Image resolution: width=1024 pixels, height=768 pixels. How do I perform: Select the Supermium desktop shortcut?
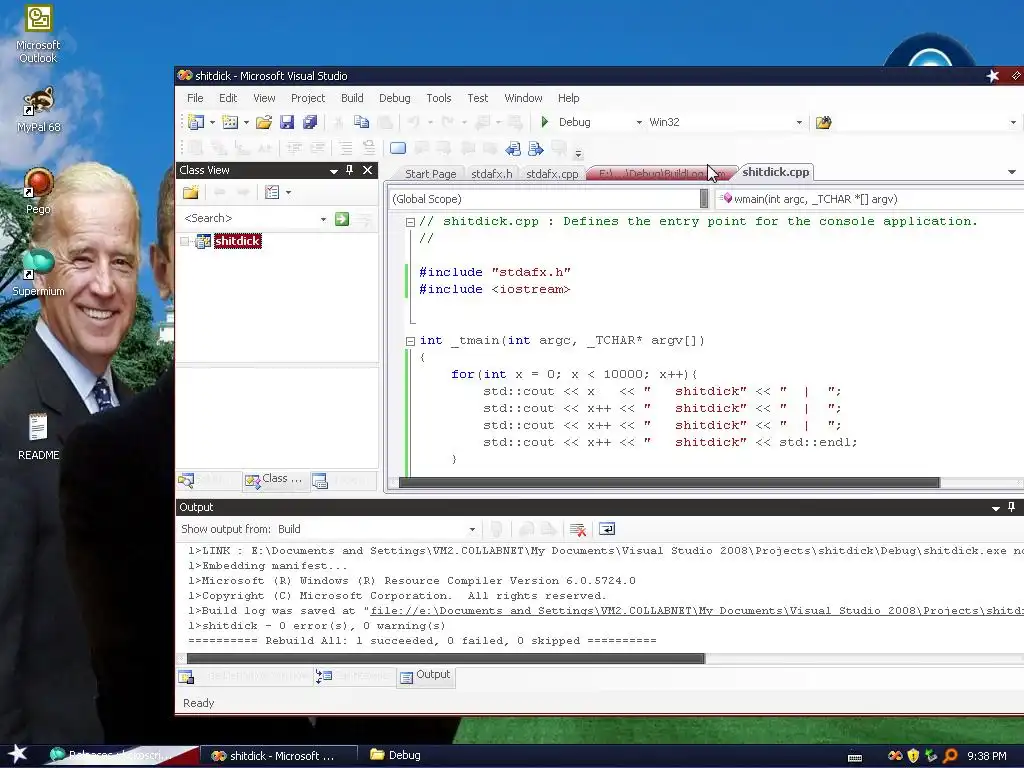(38, 273)
